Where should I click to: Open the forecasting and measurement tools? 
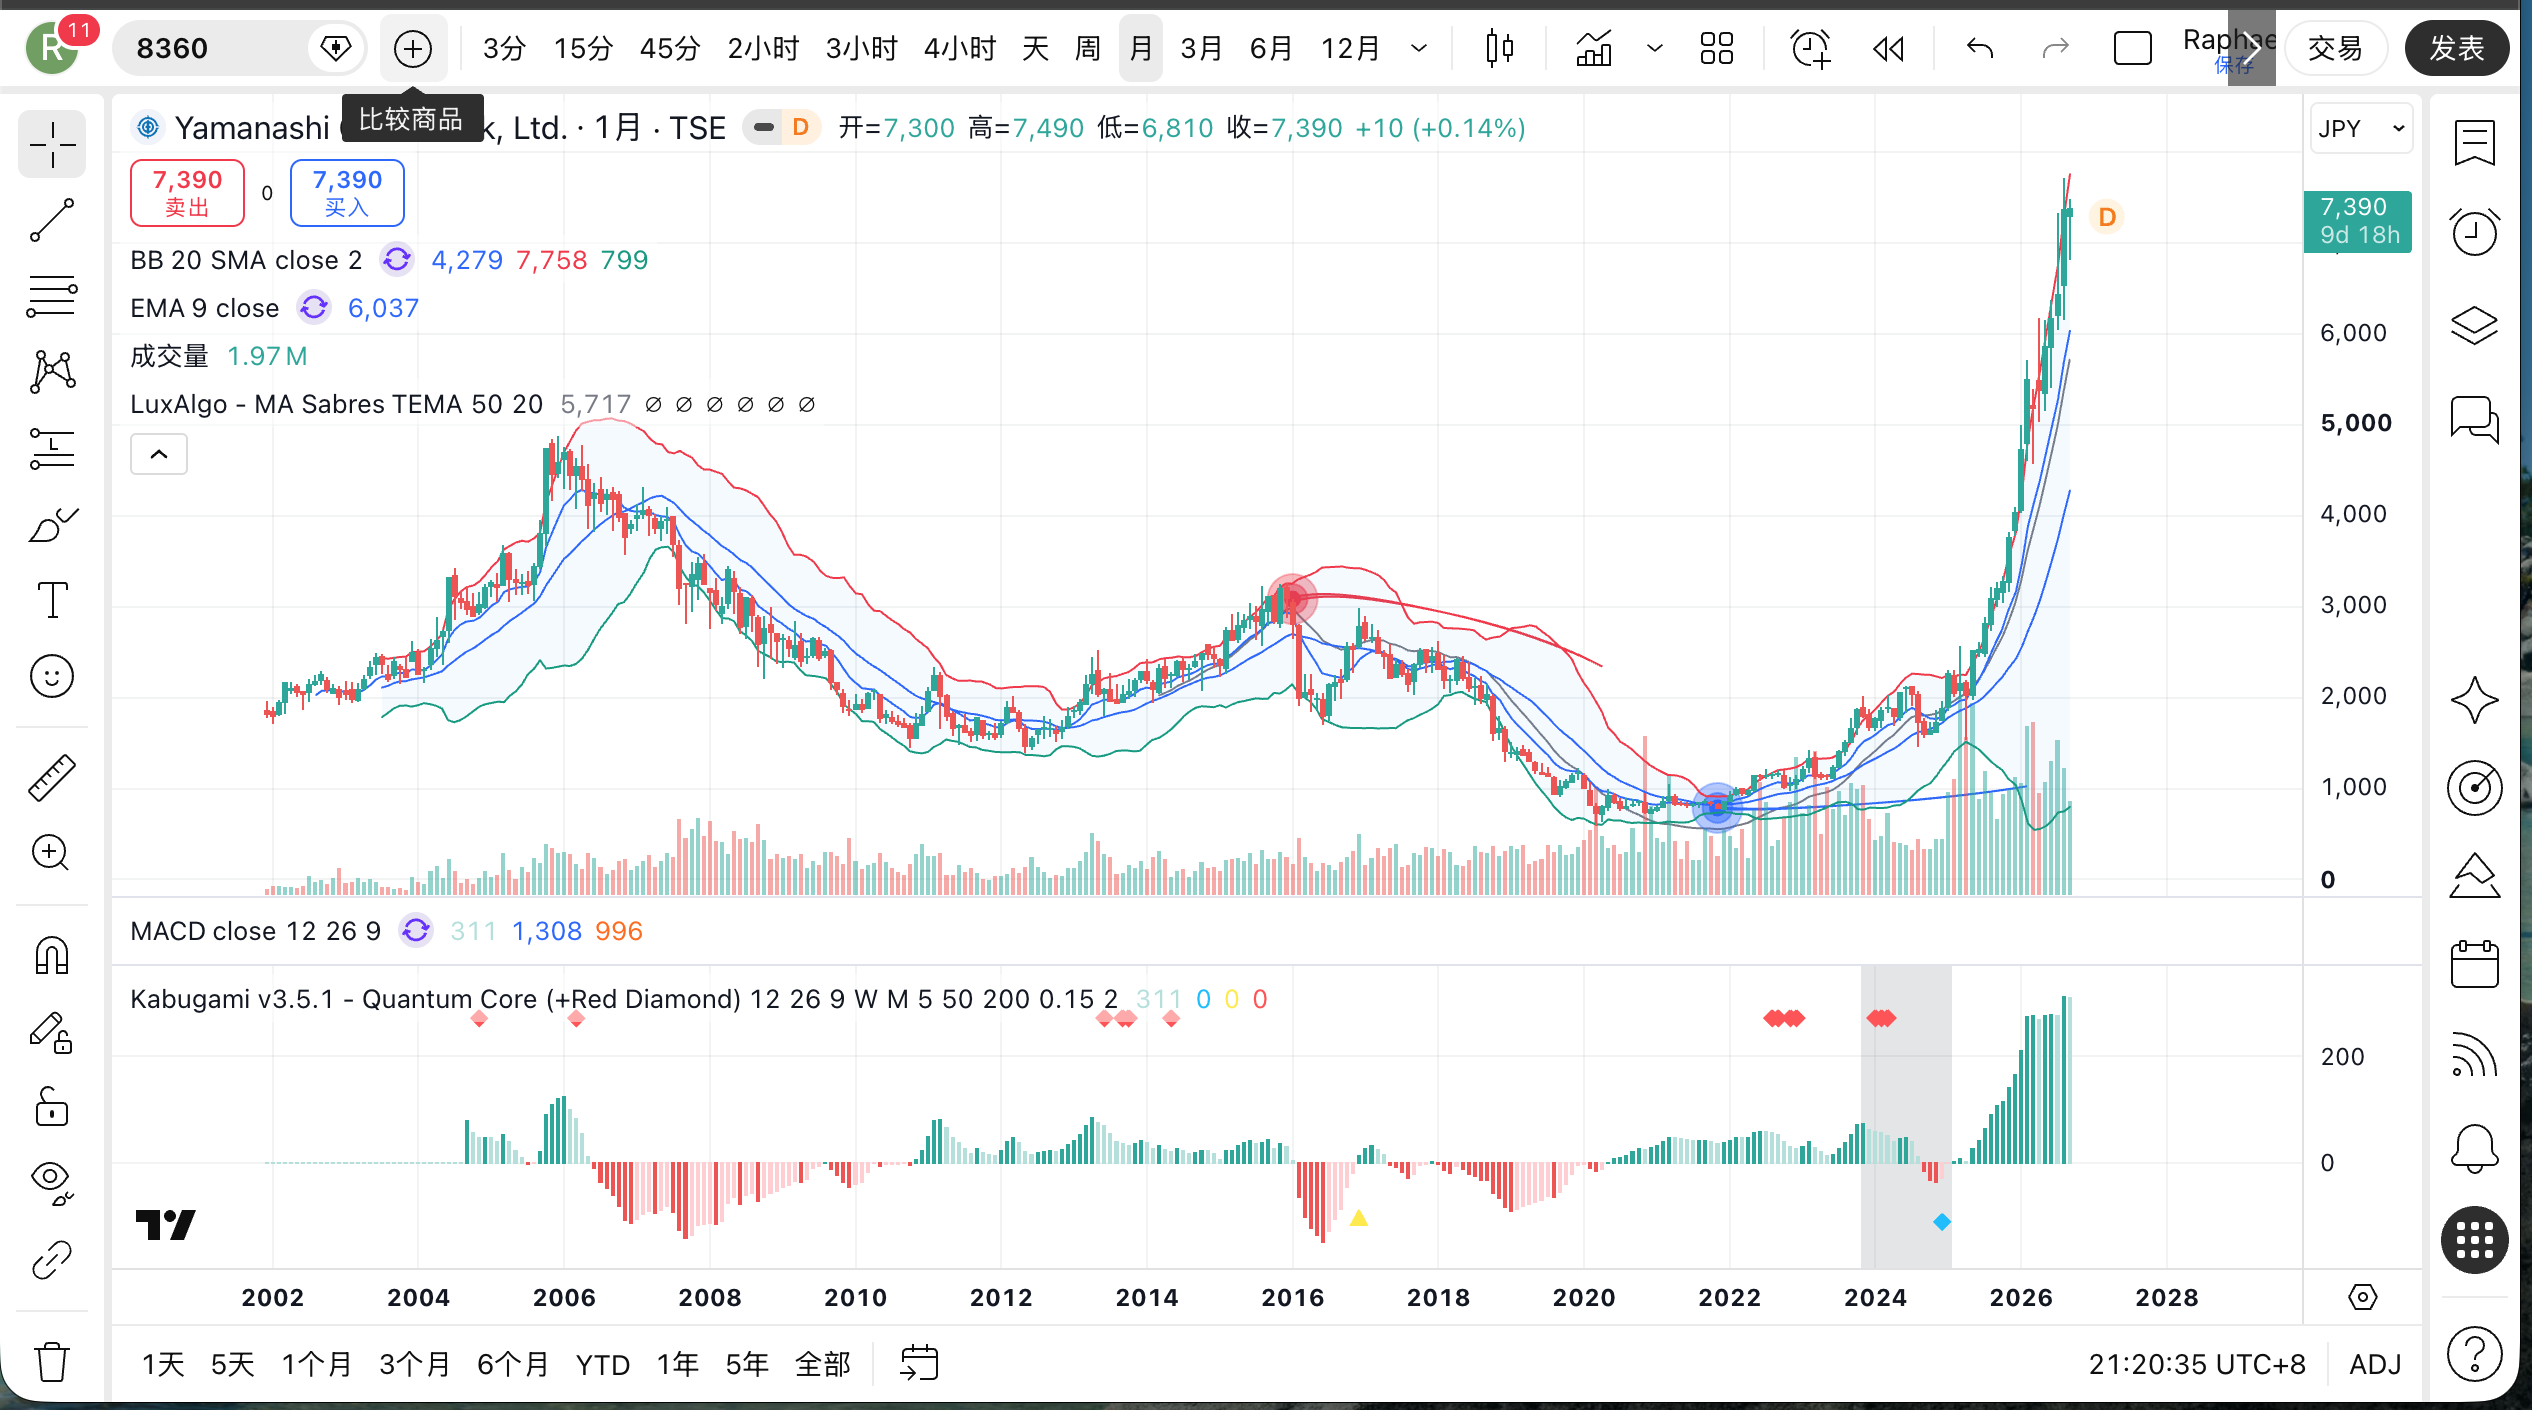[x=52, y=449]
